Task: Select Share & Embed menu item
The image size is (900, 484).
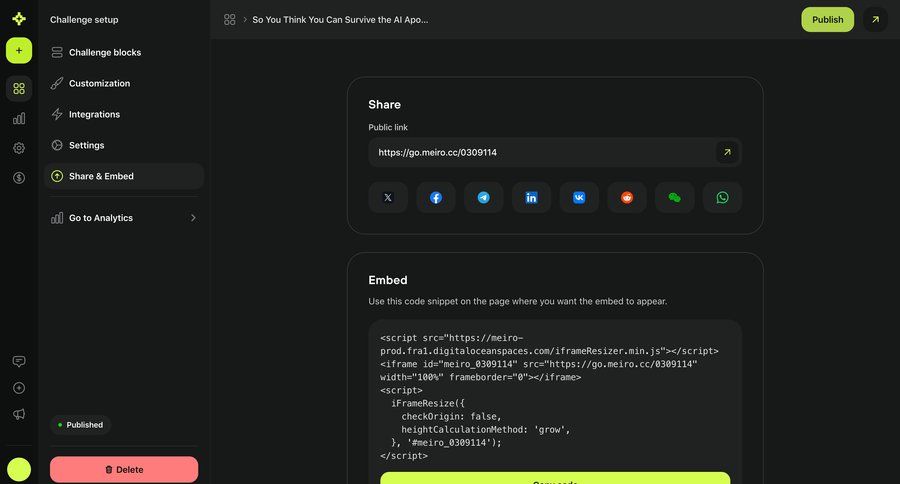Action: tap(124, 176)
